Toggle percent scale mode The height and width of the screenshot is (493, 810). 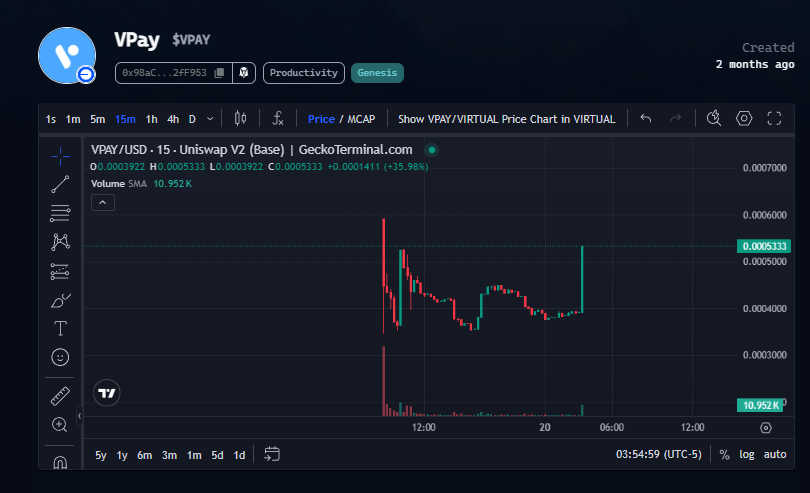pos(724,454)
